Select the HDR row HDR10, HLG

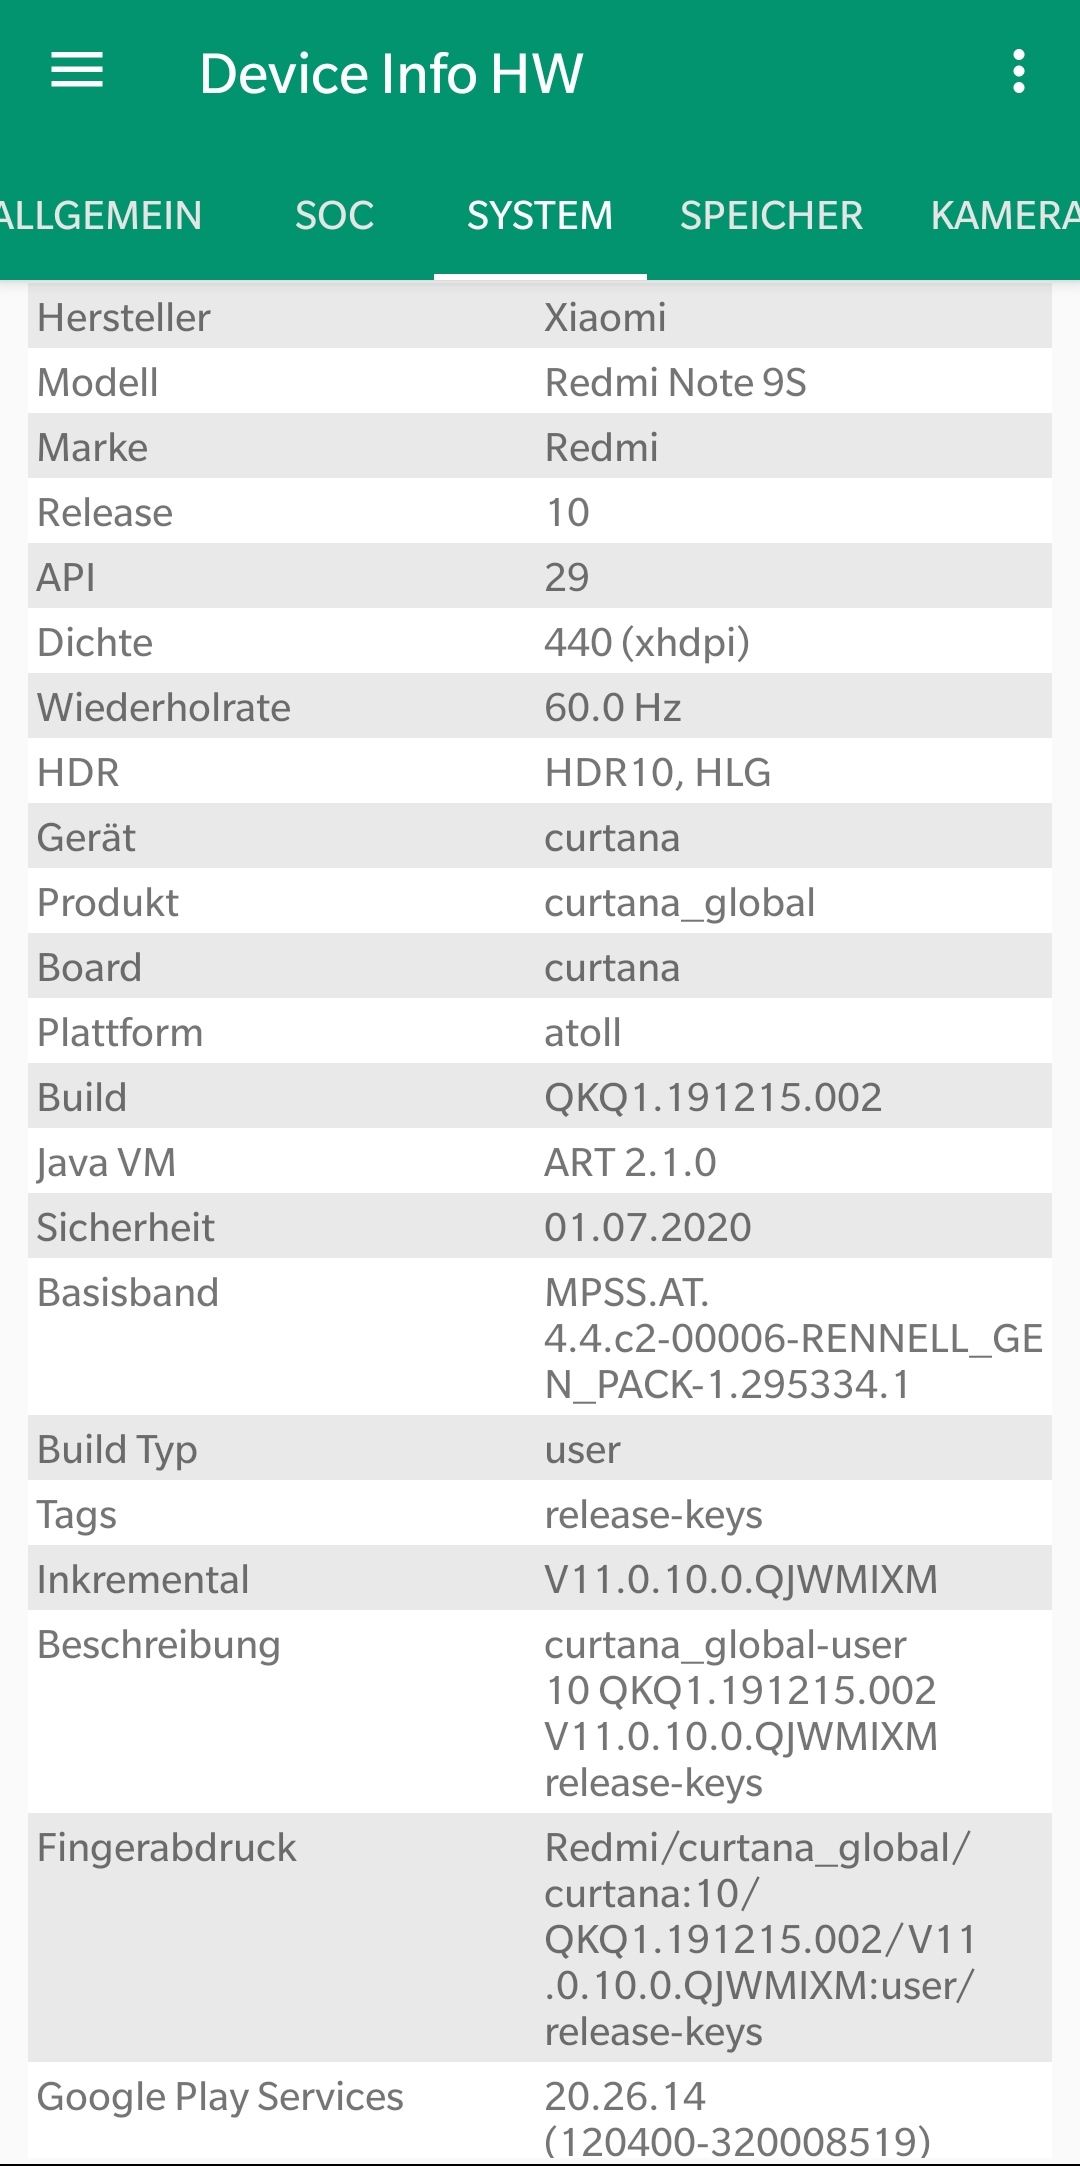point(540,772)
